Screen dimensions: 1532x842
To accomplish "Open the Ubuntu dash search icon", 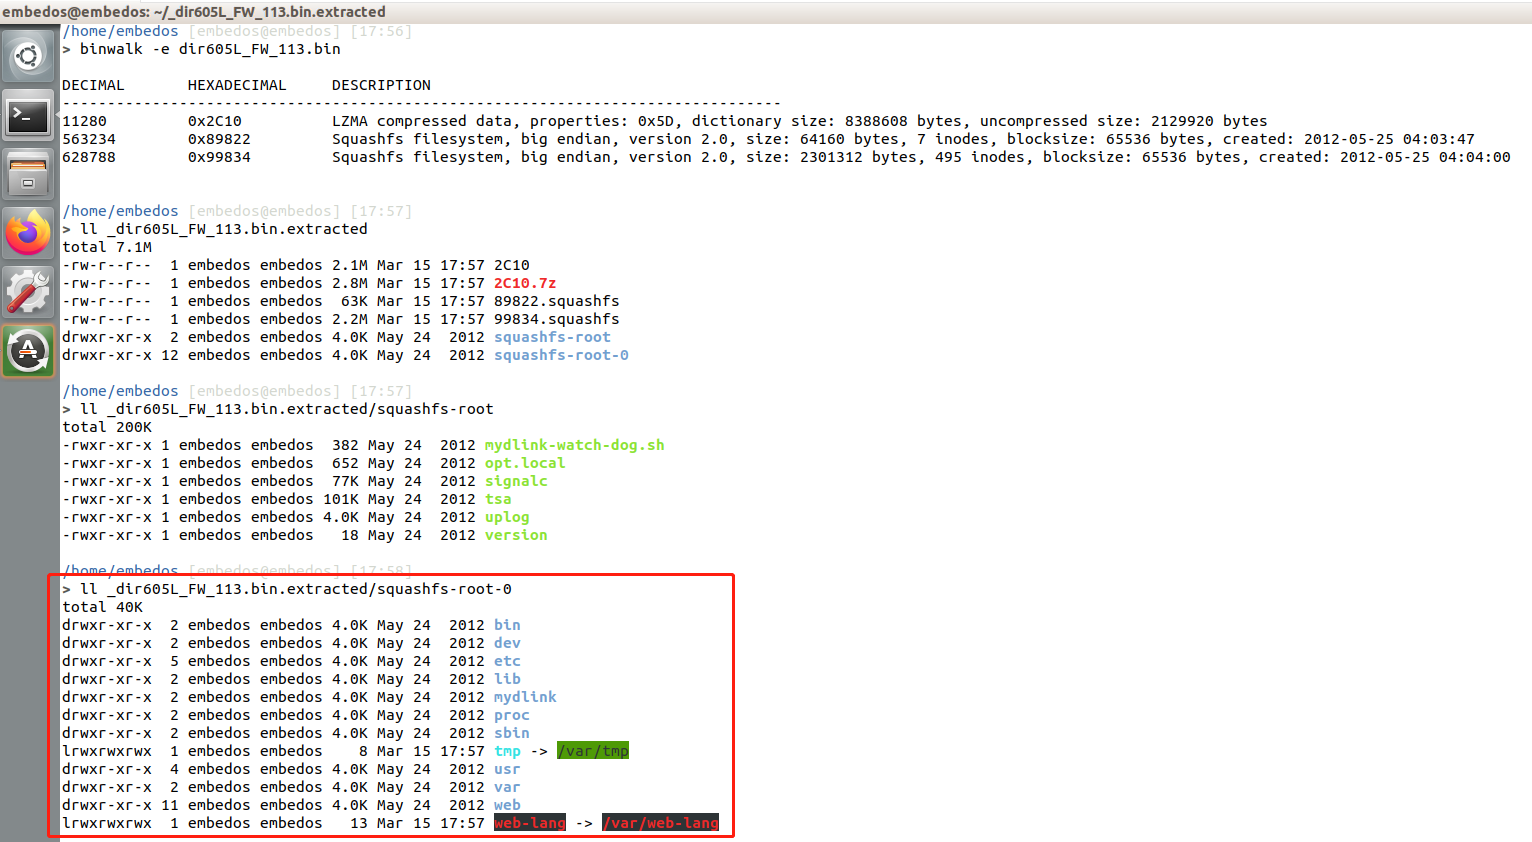I will point(28,56).
